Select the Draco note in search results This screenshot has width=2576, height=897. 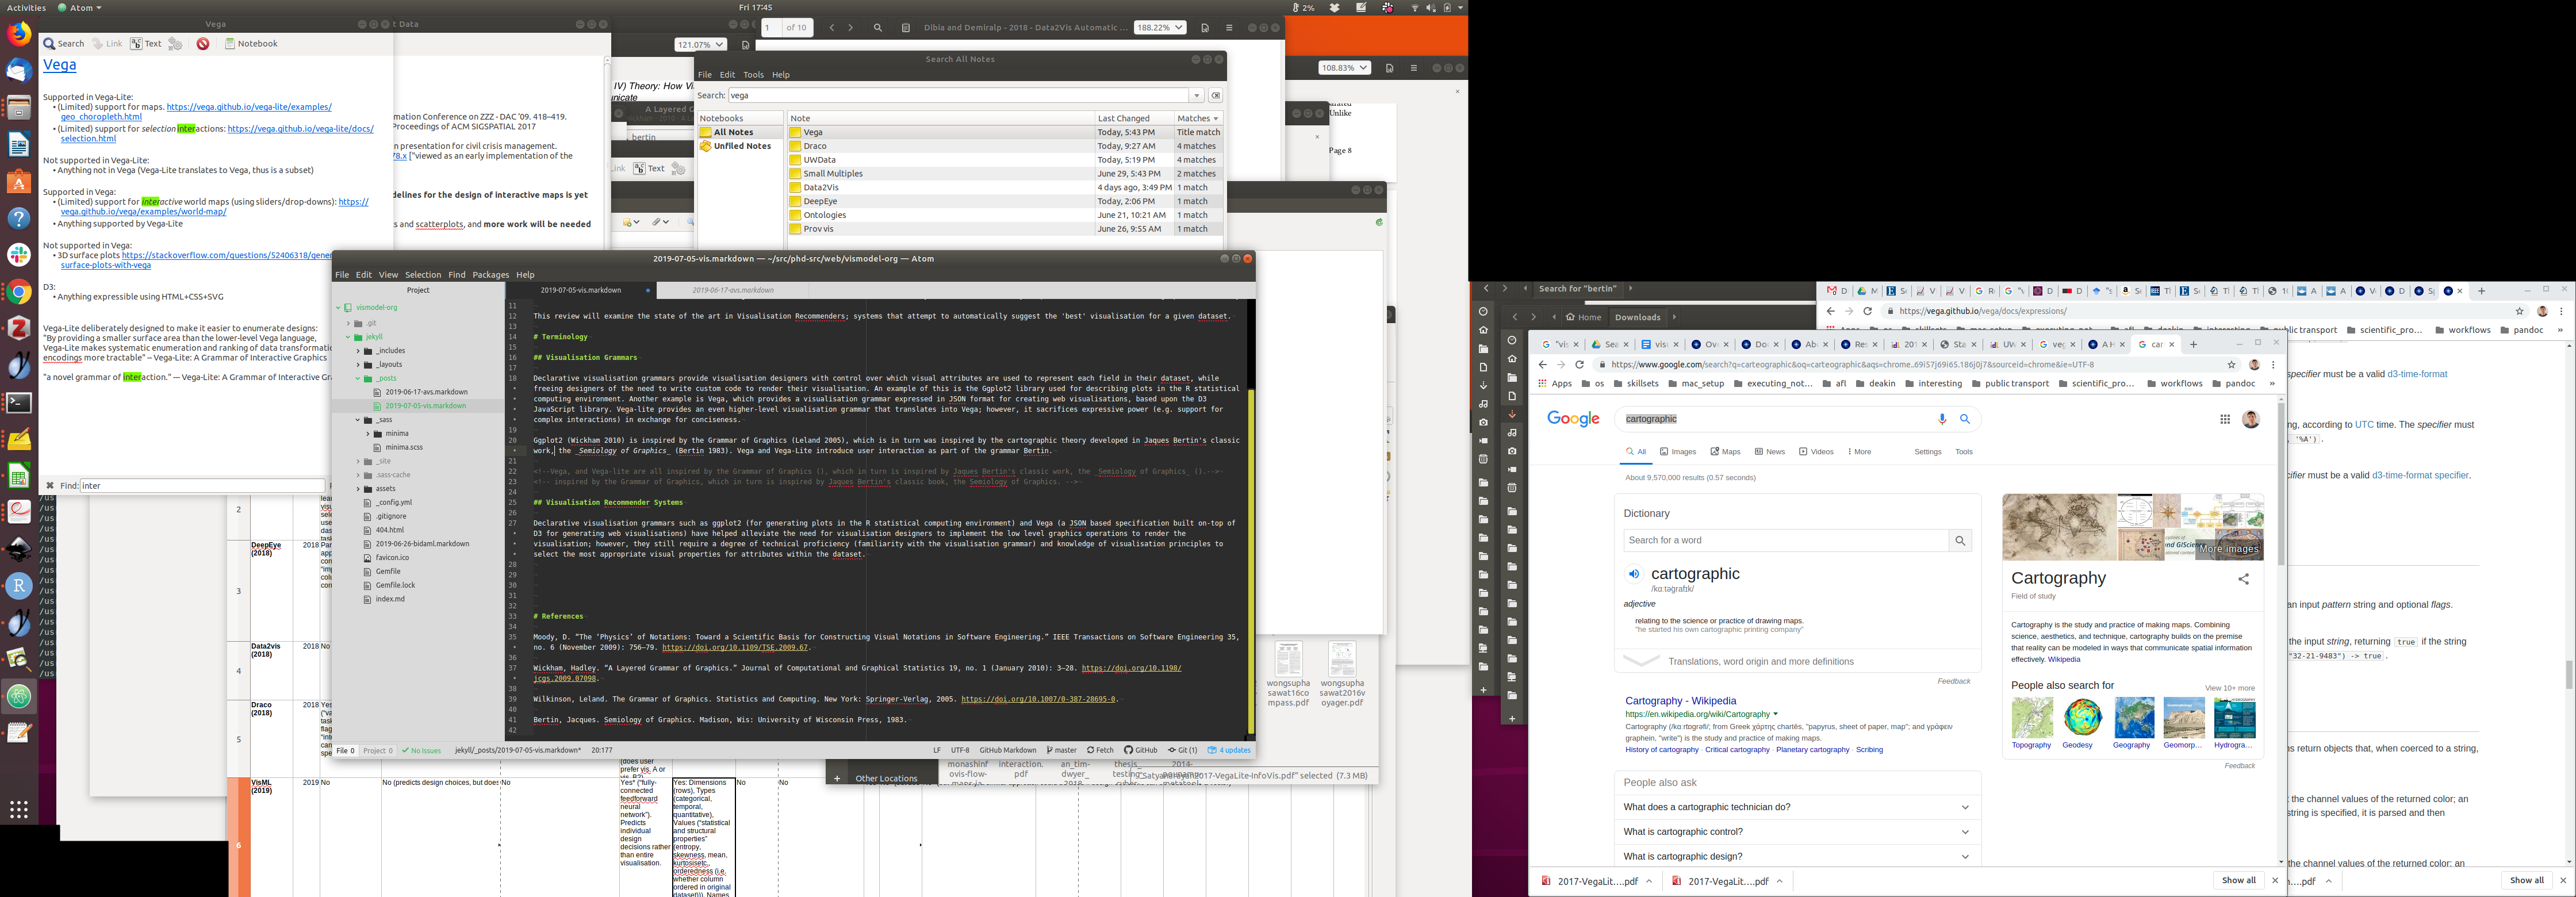point(815,146)
